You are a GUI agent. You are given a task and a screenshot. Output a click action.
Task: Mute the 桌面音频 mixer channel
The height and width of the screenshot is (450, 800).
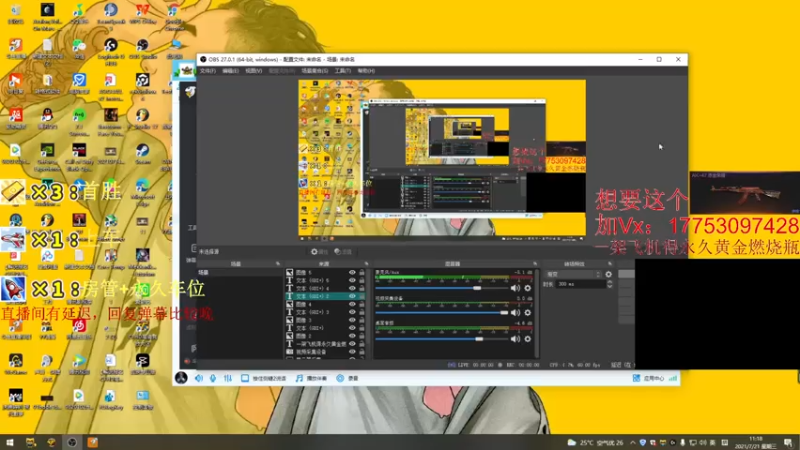(x=515, y=339)
